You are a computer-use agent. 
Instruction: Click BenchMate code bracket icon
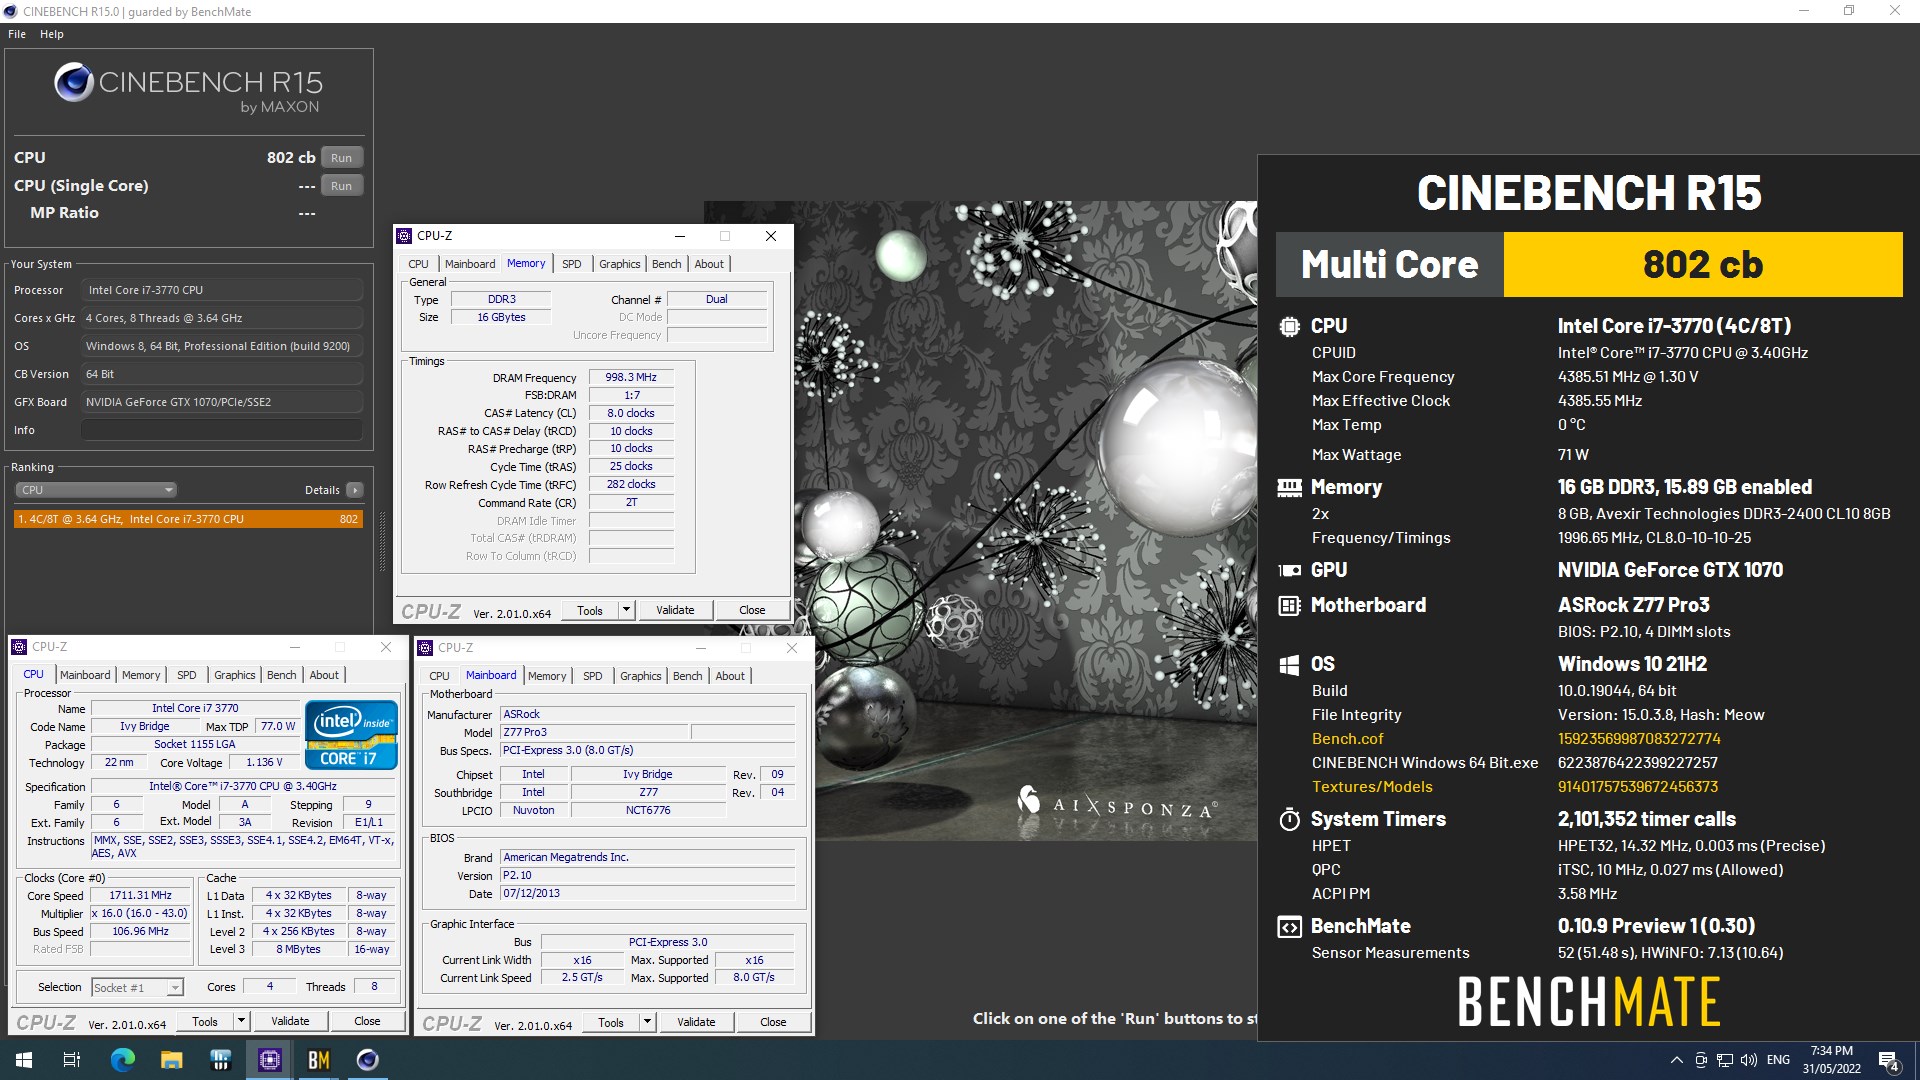point(1289,927)
